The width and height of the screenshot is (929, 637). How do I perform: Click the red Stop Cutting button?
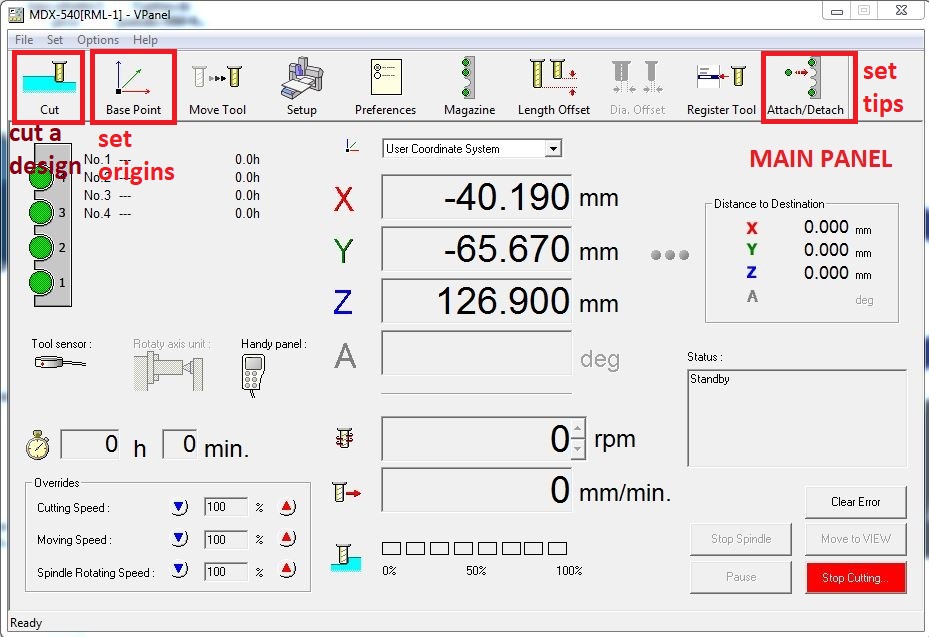pyautogui.click(x=856, y=578)
